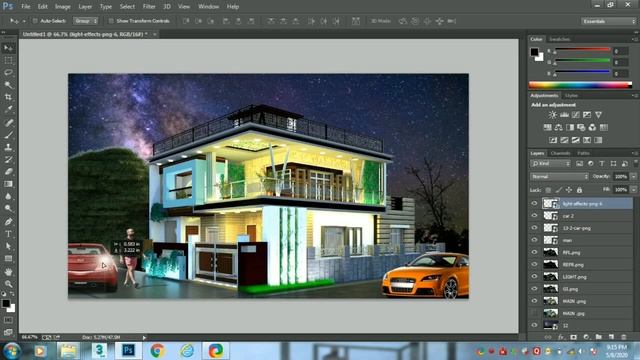Open the Fill slider dropdown arrow

coord(633,190)
